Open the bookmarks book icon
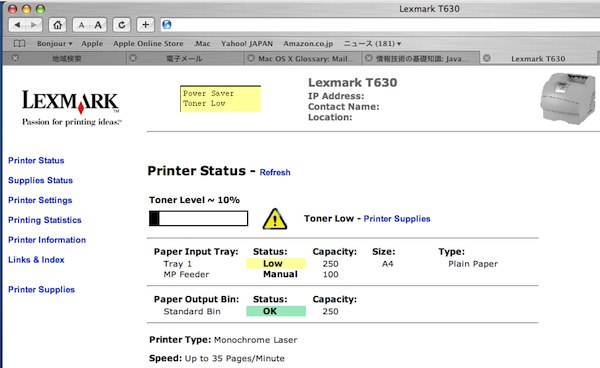 [19, 43]
